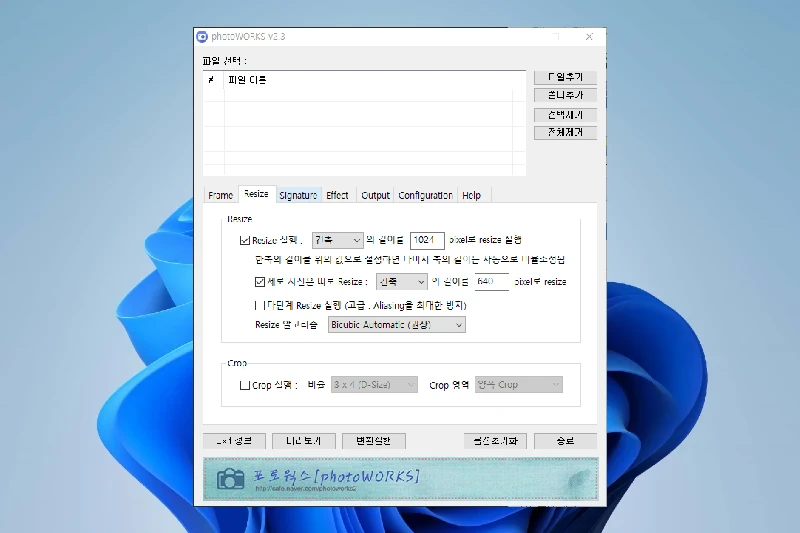Click the 변환실행 convert button
This screenshot has width=800, height=533.
click(x=373, y=441)
